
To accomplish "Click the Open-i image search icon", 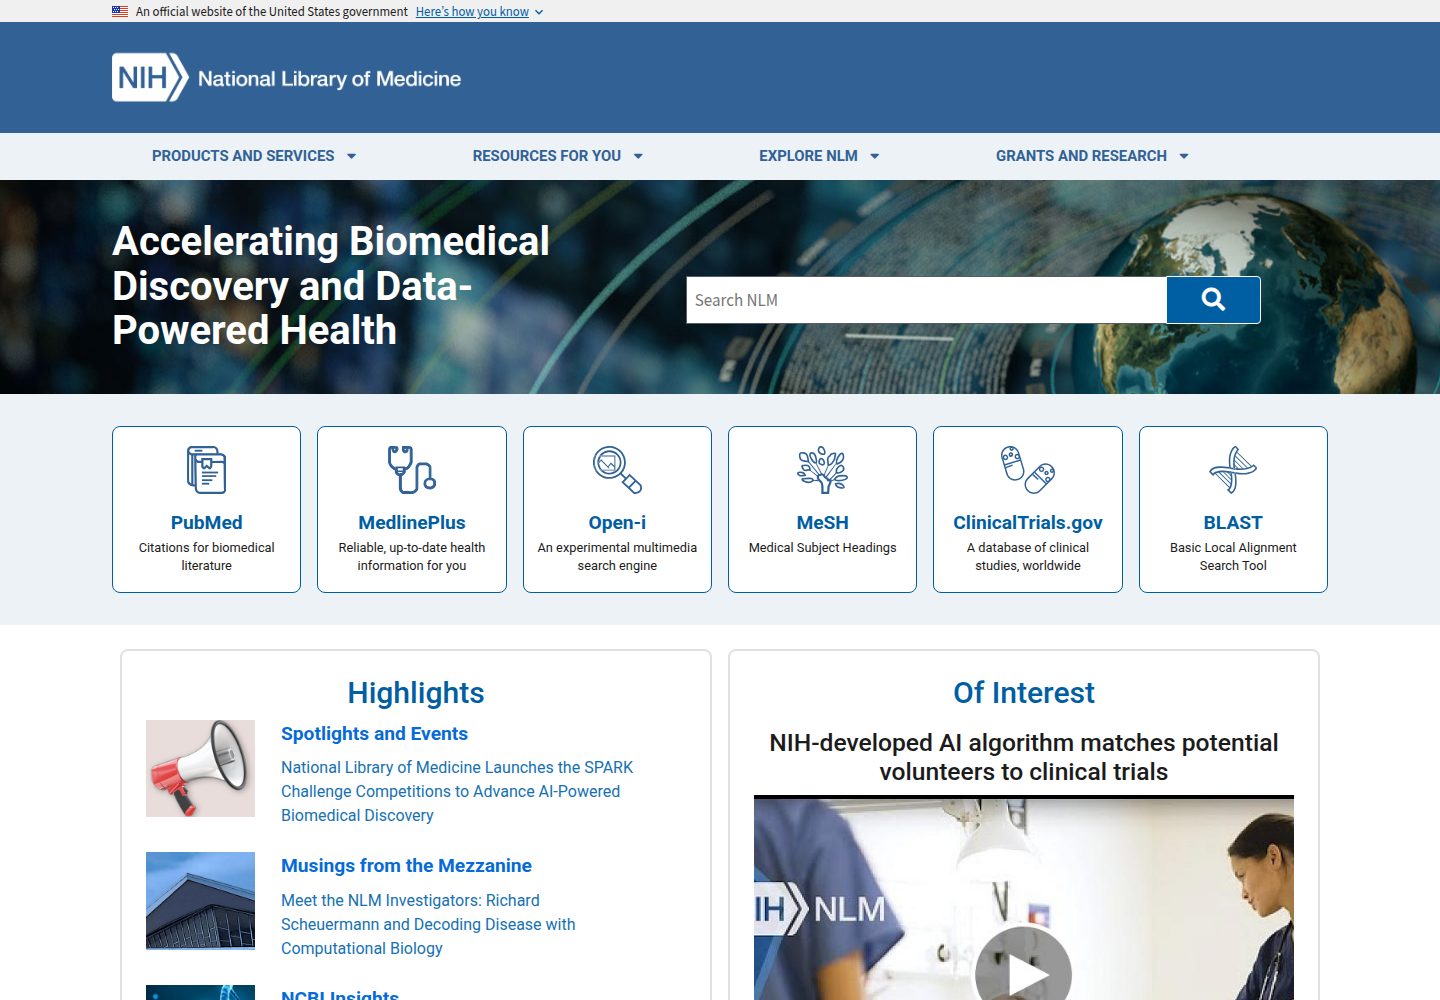I will click(x=617, y=469).
